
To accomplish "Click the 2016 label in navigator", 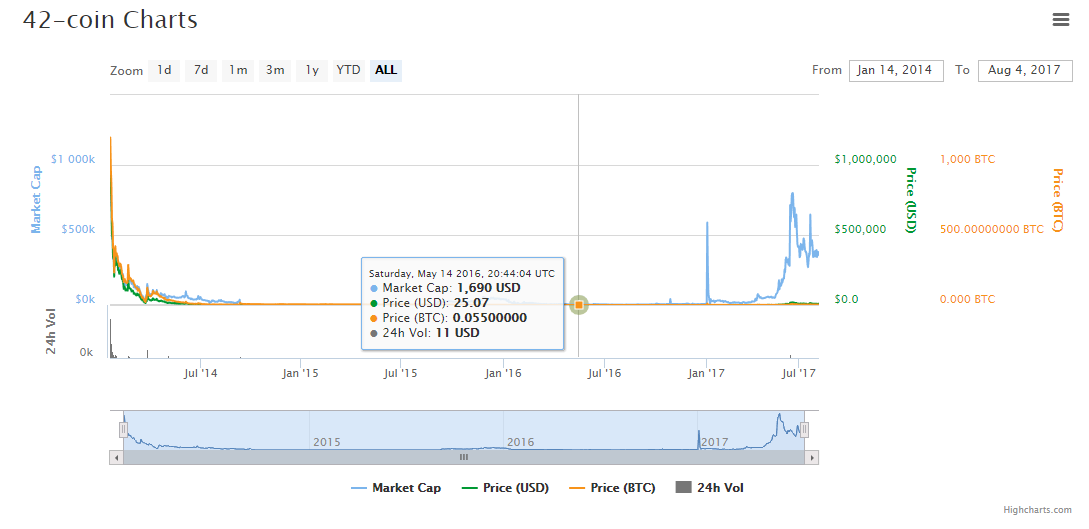I will point(520,442).
